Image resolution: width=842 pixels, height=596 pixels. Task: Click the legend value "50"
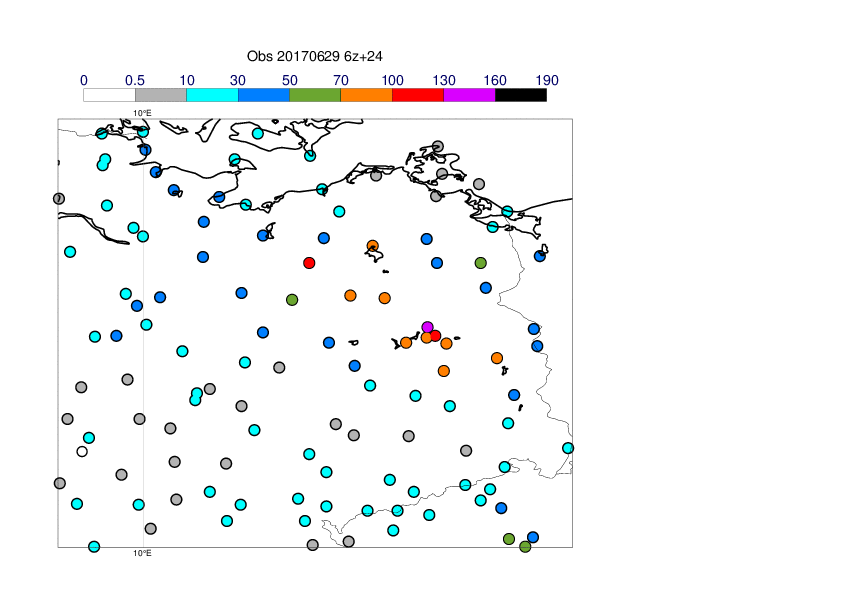pos(290,81)
